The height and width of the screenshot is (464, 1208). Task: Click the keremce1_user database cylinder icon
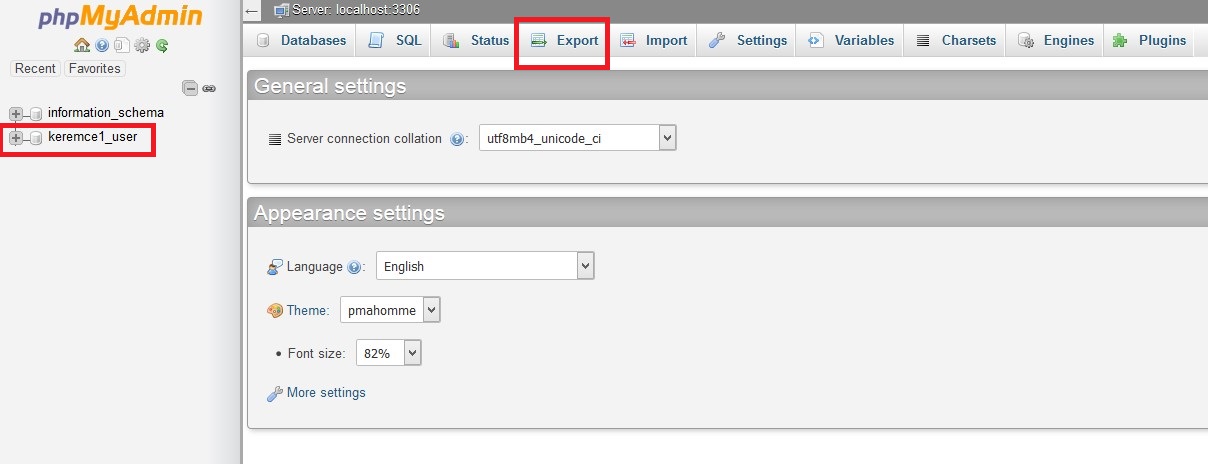(36, 138)
